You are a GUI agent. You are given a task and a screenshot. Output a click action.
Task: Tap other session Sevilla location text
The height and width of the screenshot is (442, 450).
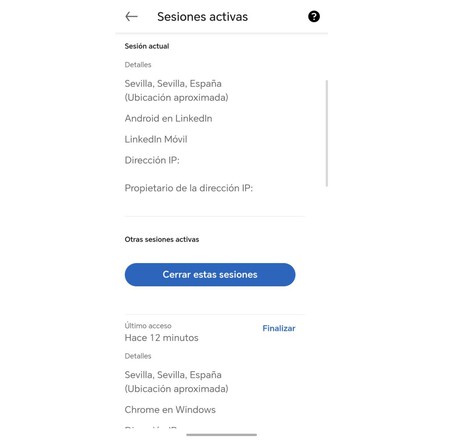point(176,382)
